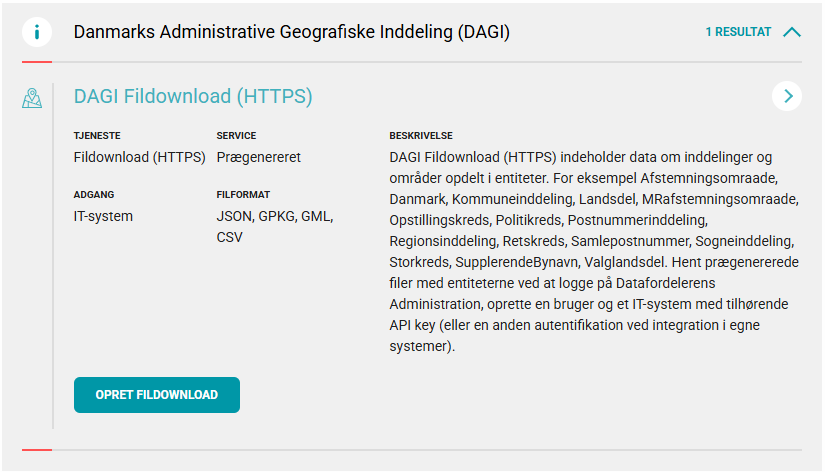This screenshot has height=472, width=825.
Task: Select the Fildownload (HTTPS) tjeneste value
Action: point(139,157)
